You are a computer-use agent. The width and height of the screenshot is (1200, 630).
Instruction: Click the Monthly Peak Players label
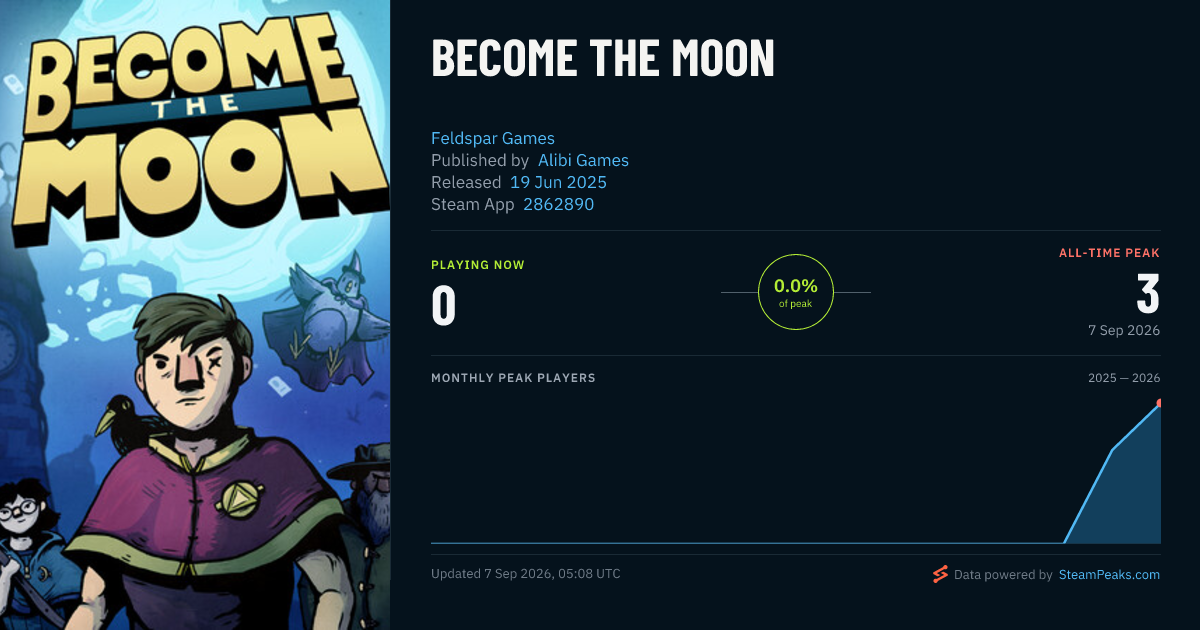click(513, 378)
